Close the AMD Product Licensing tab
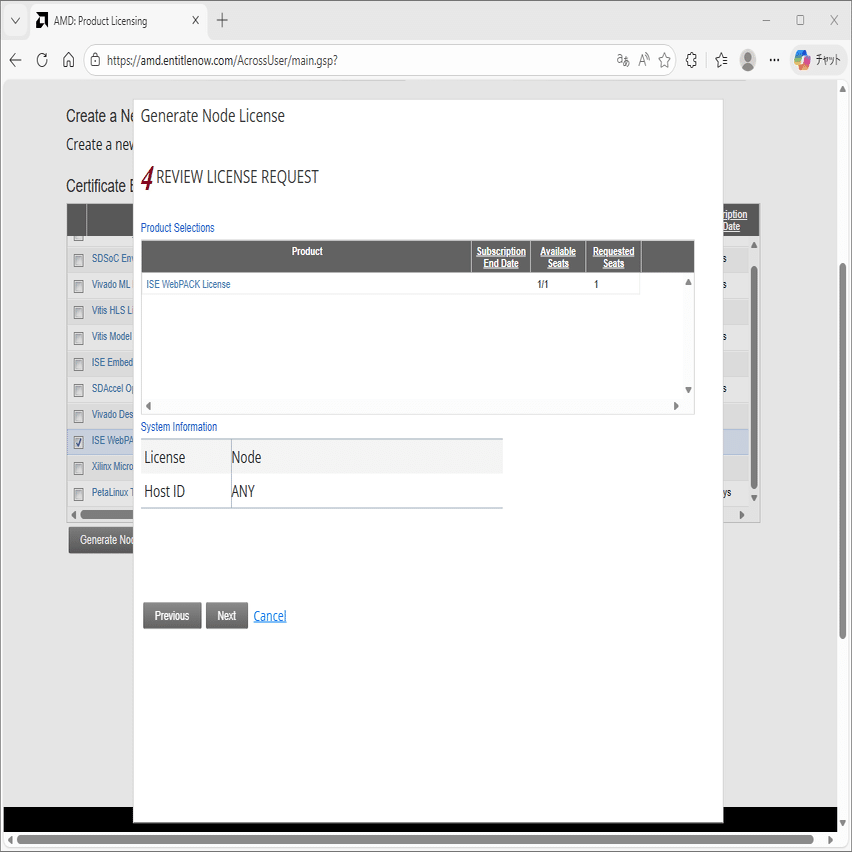The height and width of the screenshot is (852, 852). tap(196, 21)
